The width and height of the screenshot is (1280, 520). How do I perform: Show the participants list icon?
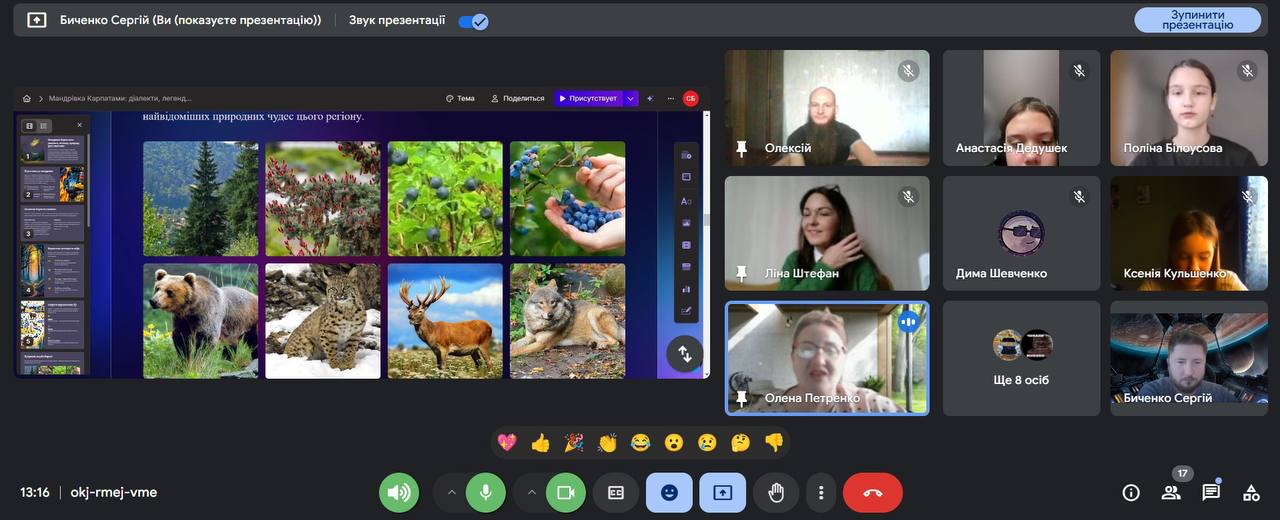pos(1171,492)
